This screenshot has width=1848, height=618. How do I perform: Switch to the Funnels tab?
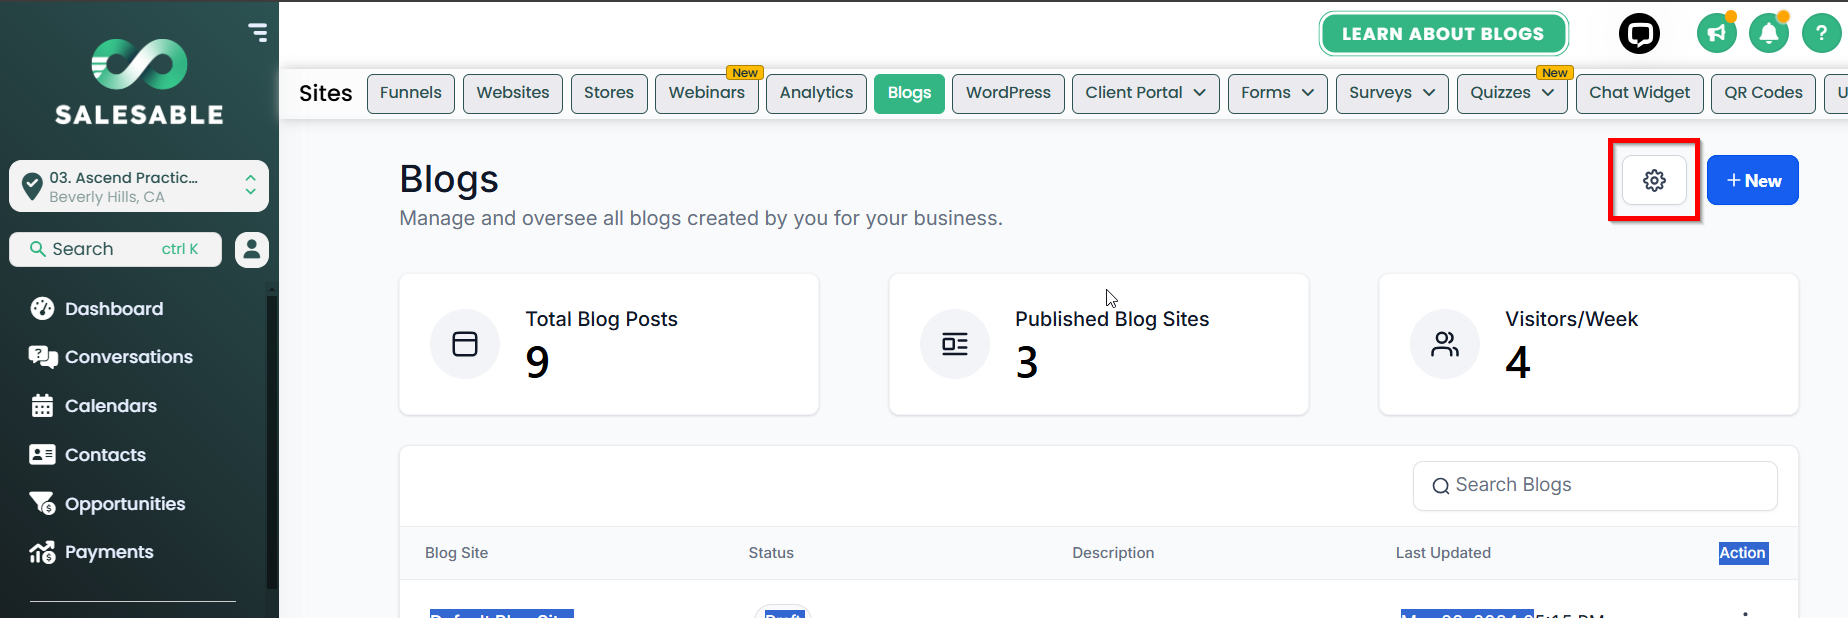click(x=411, y=93)
